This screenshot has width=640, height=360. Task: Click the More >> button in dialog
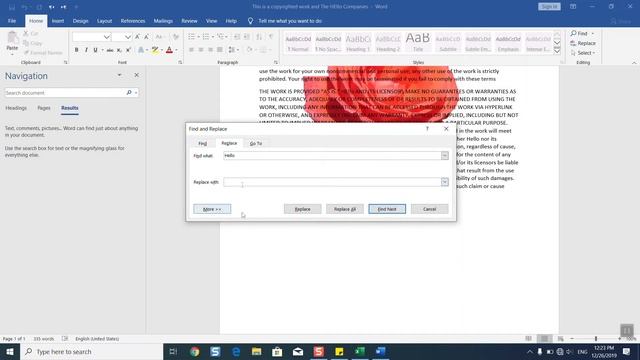pyautogui.click(x=212, y=209)
